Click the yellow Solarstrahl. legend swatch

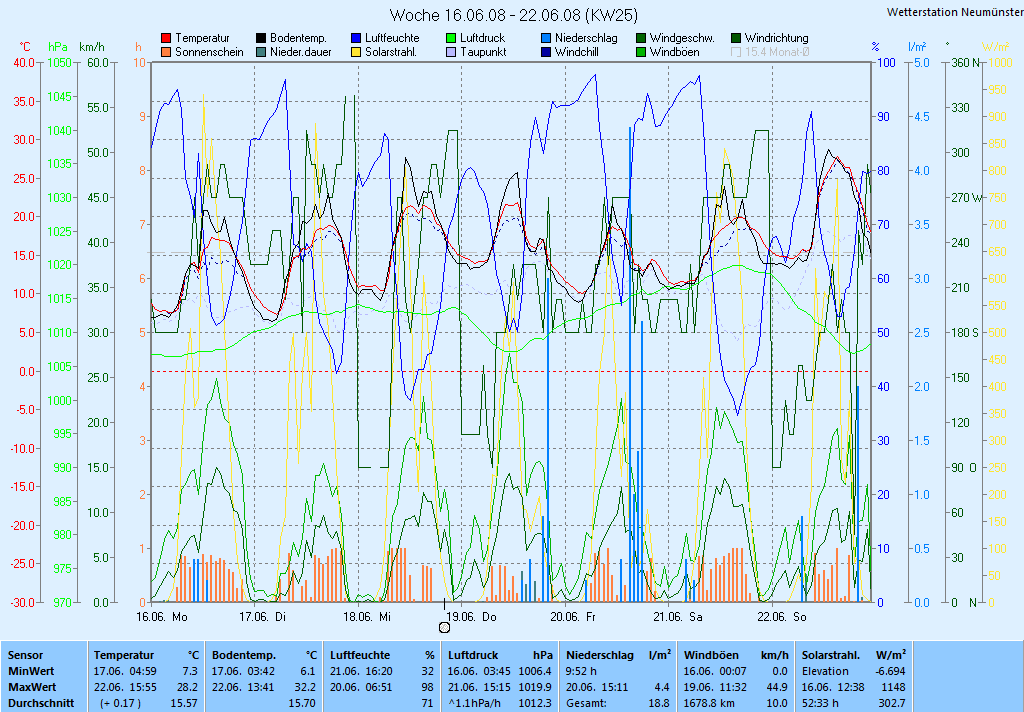[x=356, y=52]
